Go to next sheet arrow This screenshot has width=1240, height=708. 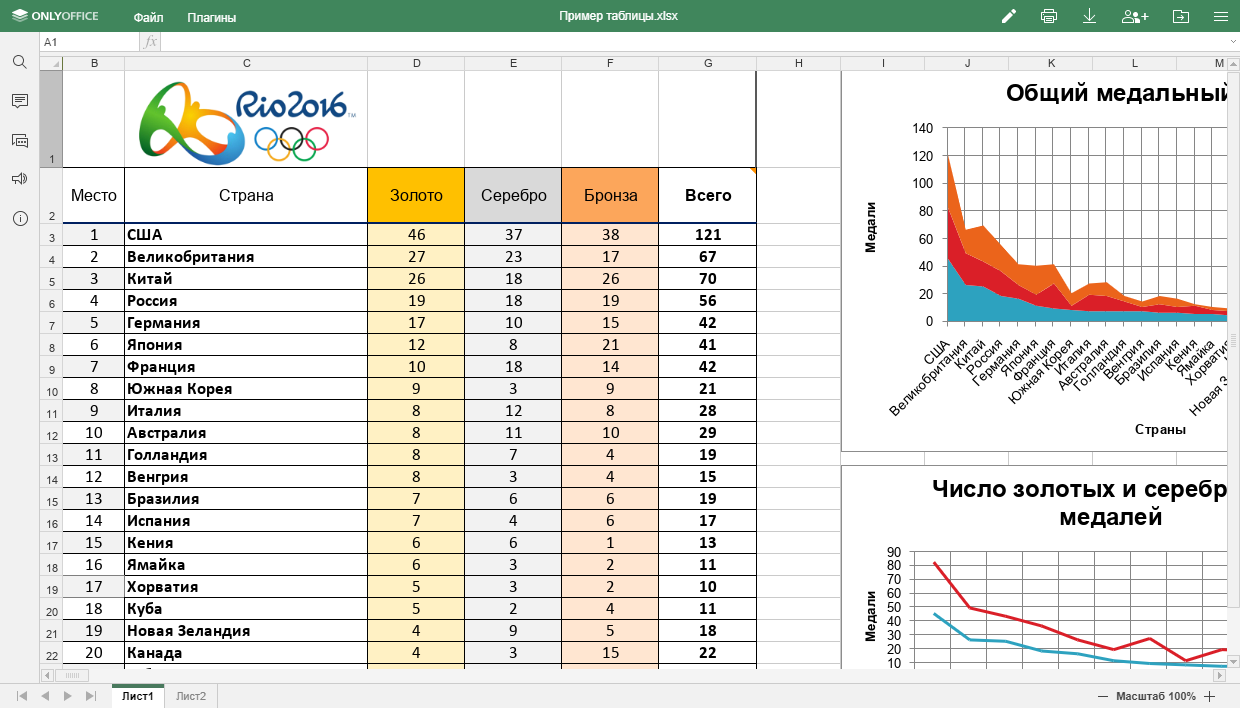tap(67, 696)
